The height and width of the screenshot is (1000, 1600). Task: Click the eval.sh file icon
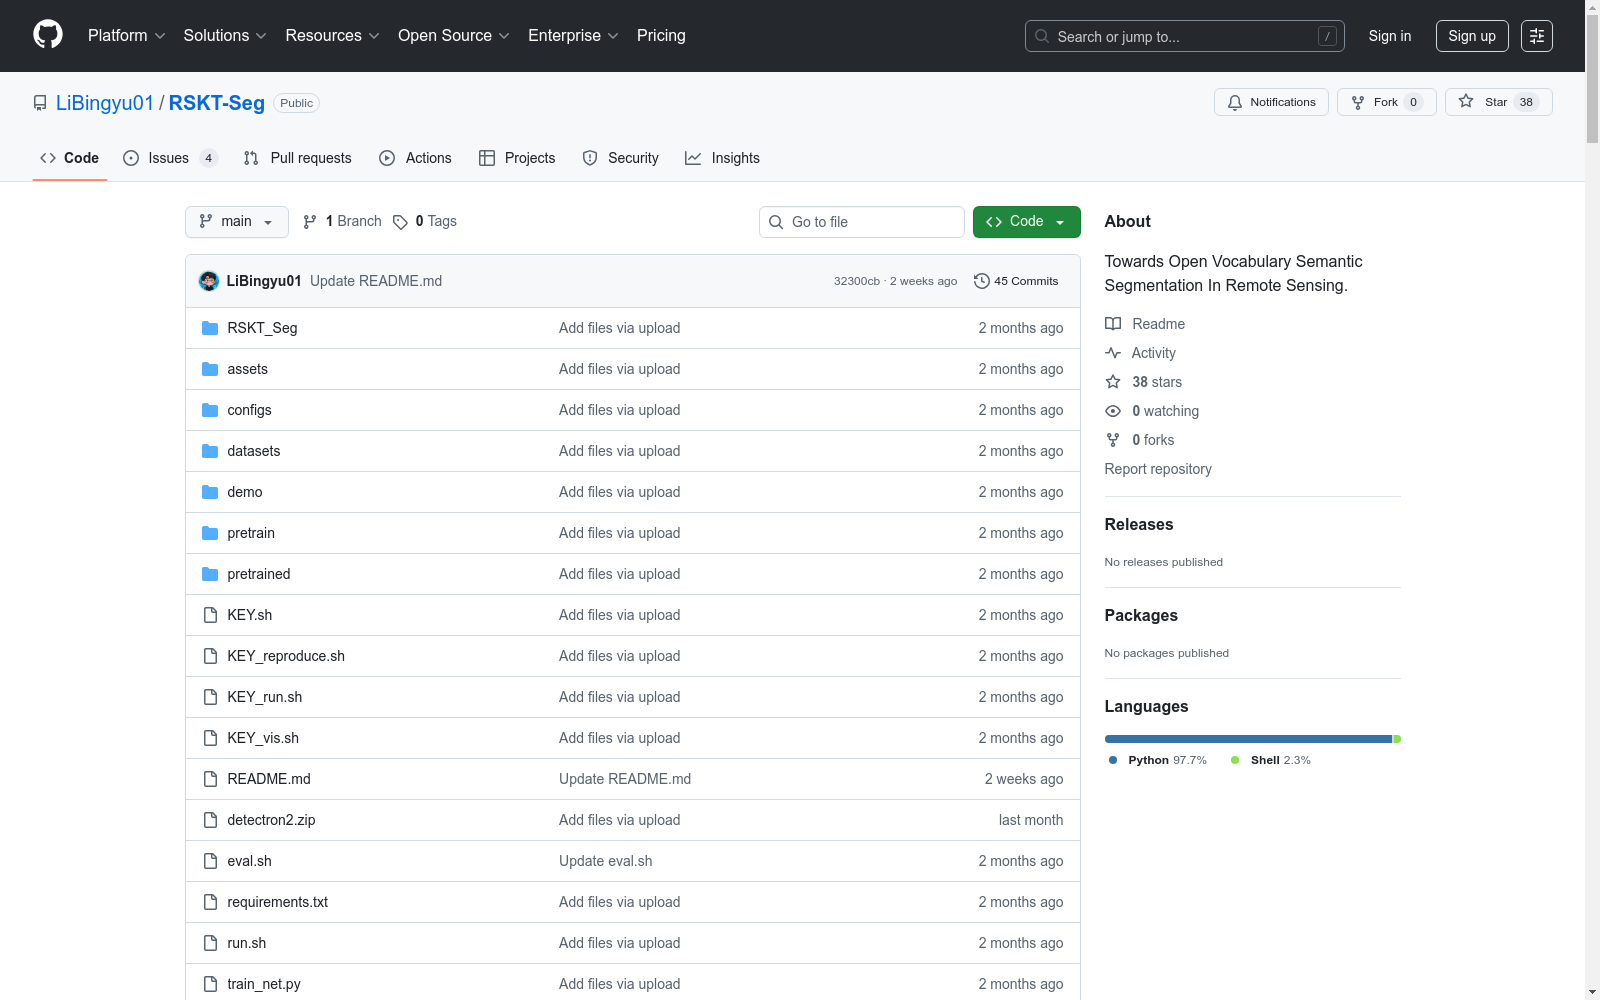click(x=210, y=861)
